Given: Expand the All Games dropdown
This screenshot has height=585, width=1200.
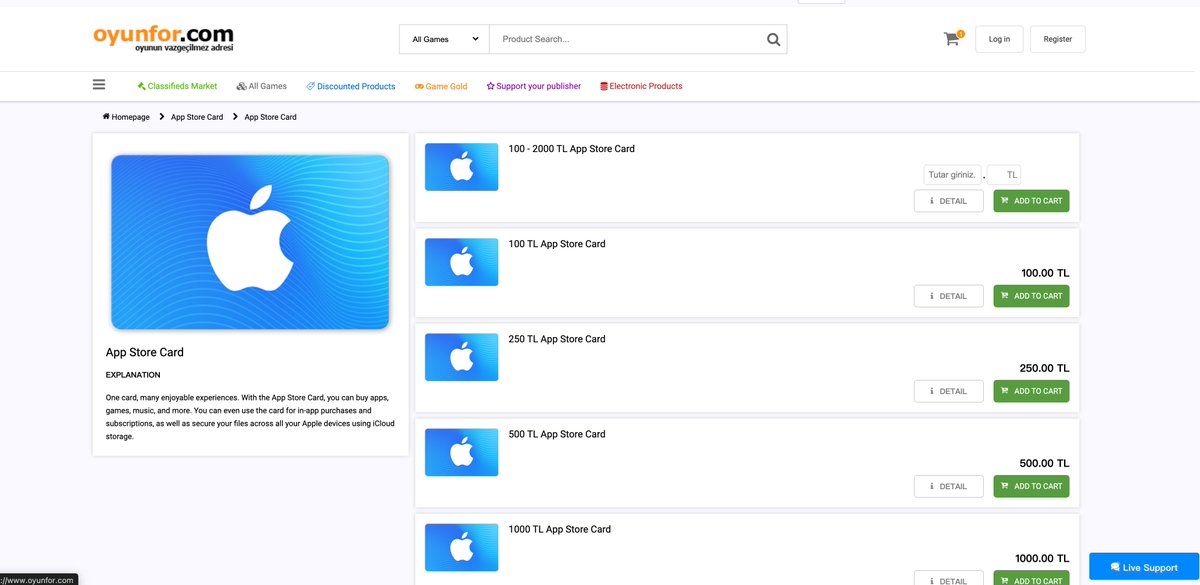Looking at the screenshot, I should (x=444, y=39).
